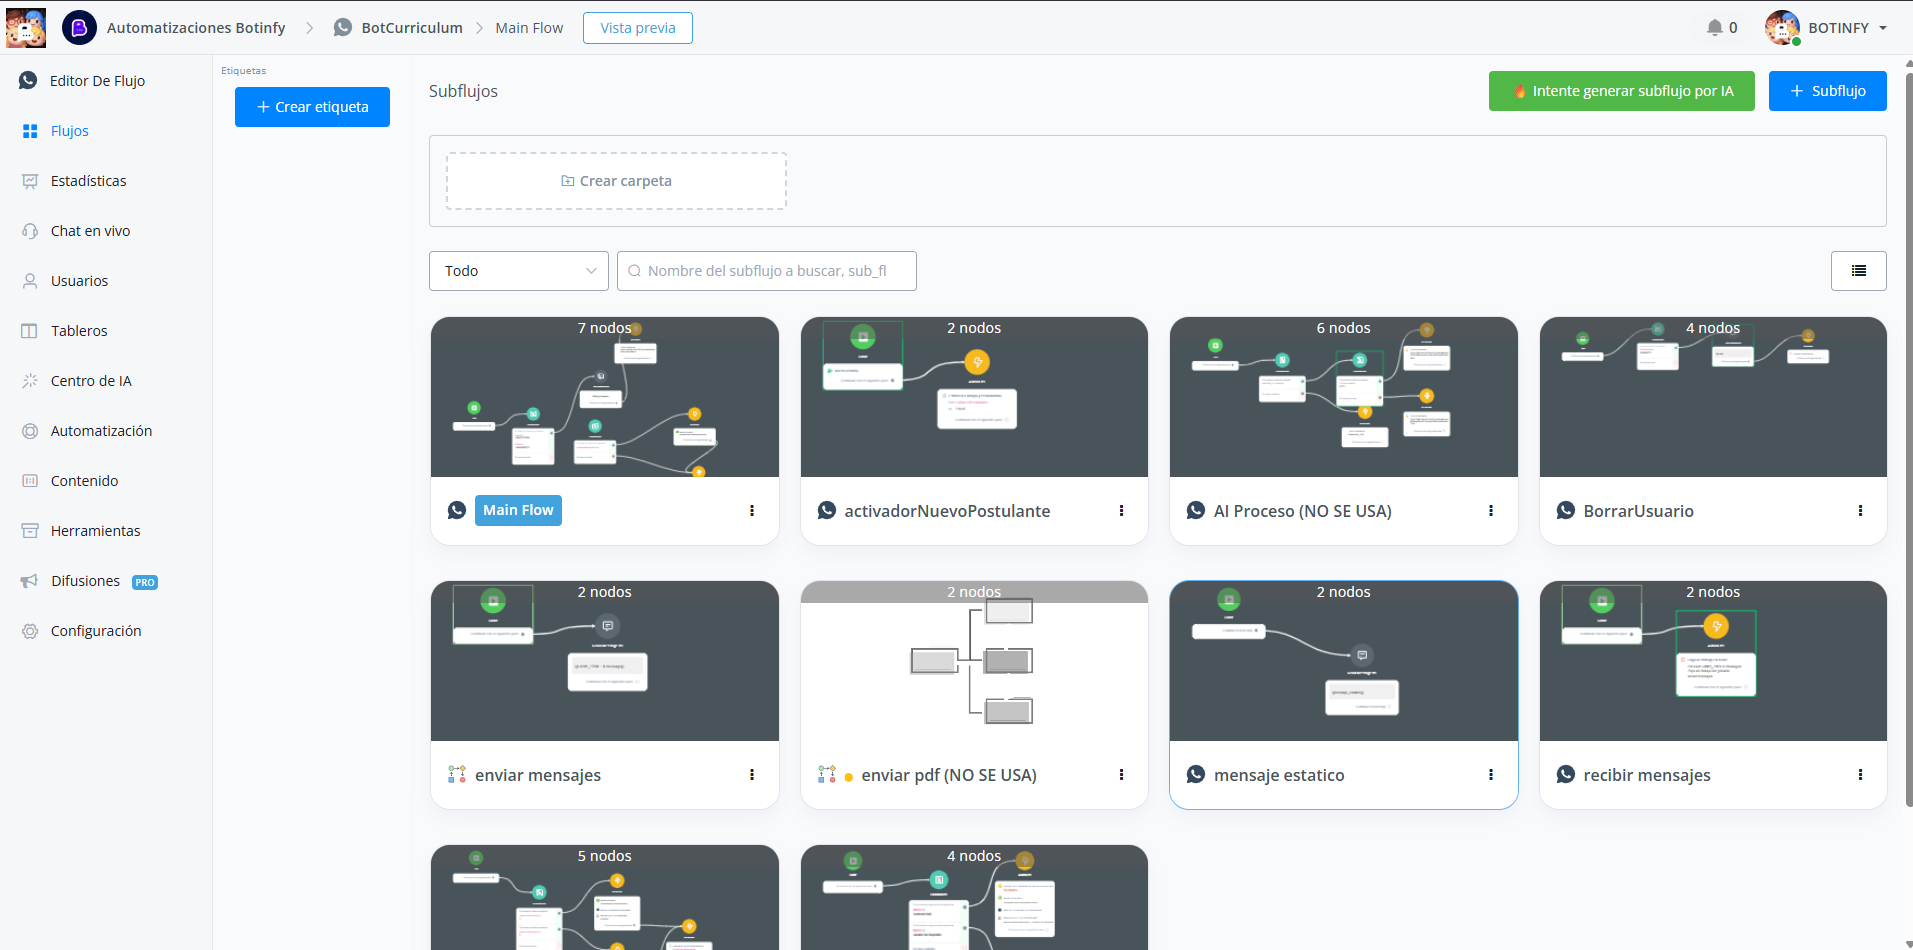Open the enviar mensajes flow thumbnail
The width and height of the screenshot is (1913, 950).
point(605,661)
